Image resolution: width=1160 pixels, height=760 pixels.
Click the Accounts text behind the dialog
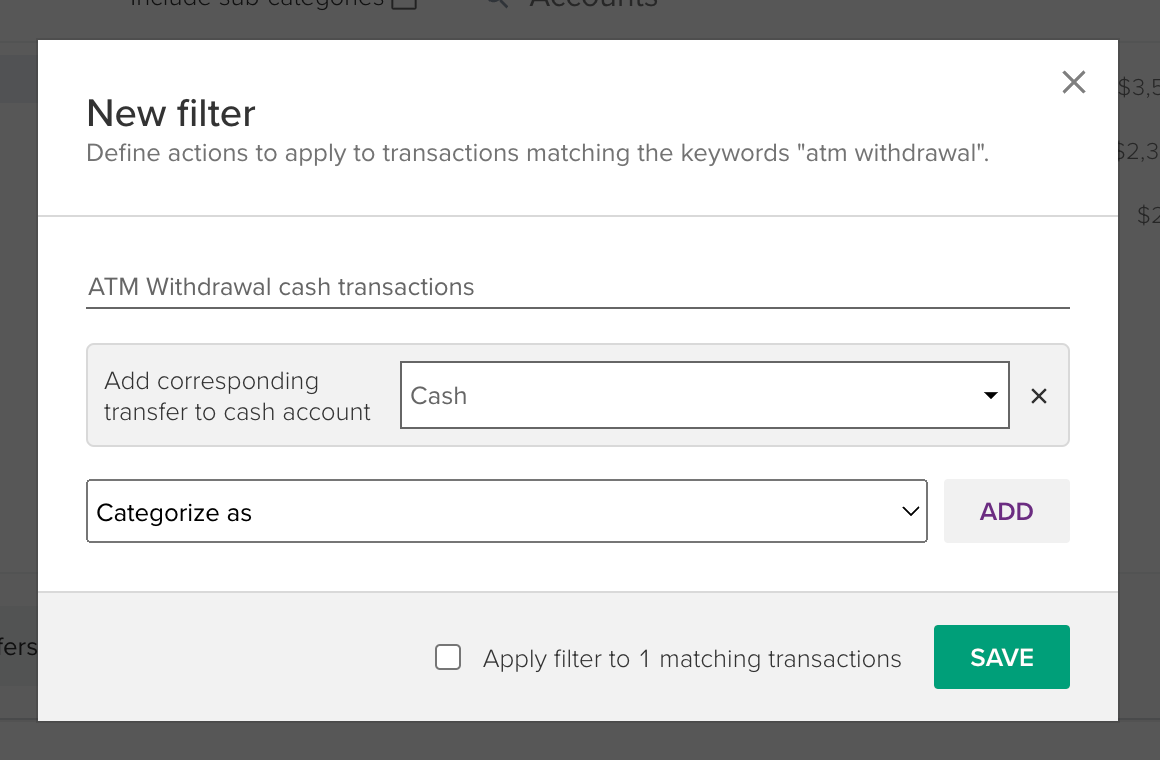(593, 4)
